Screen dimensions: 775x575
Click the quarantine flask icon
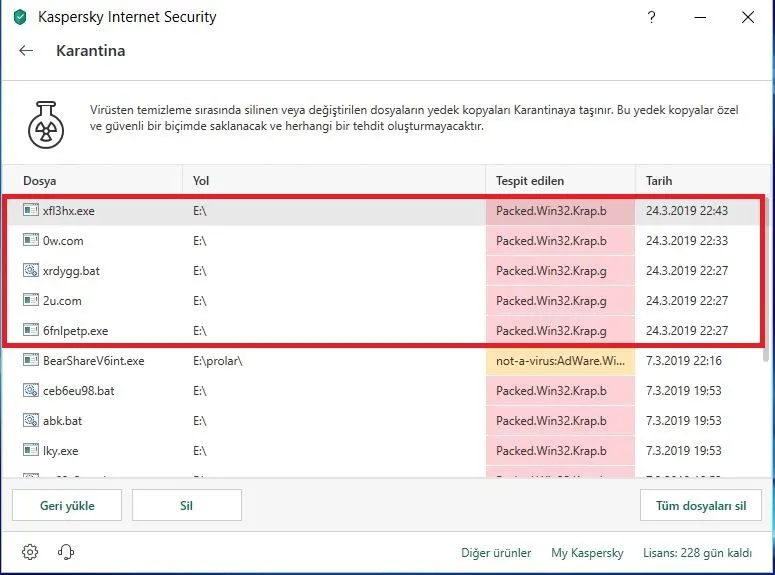pos(45,125)
